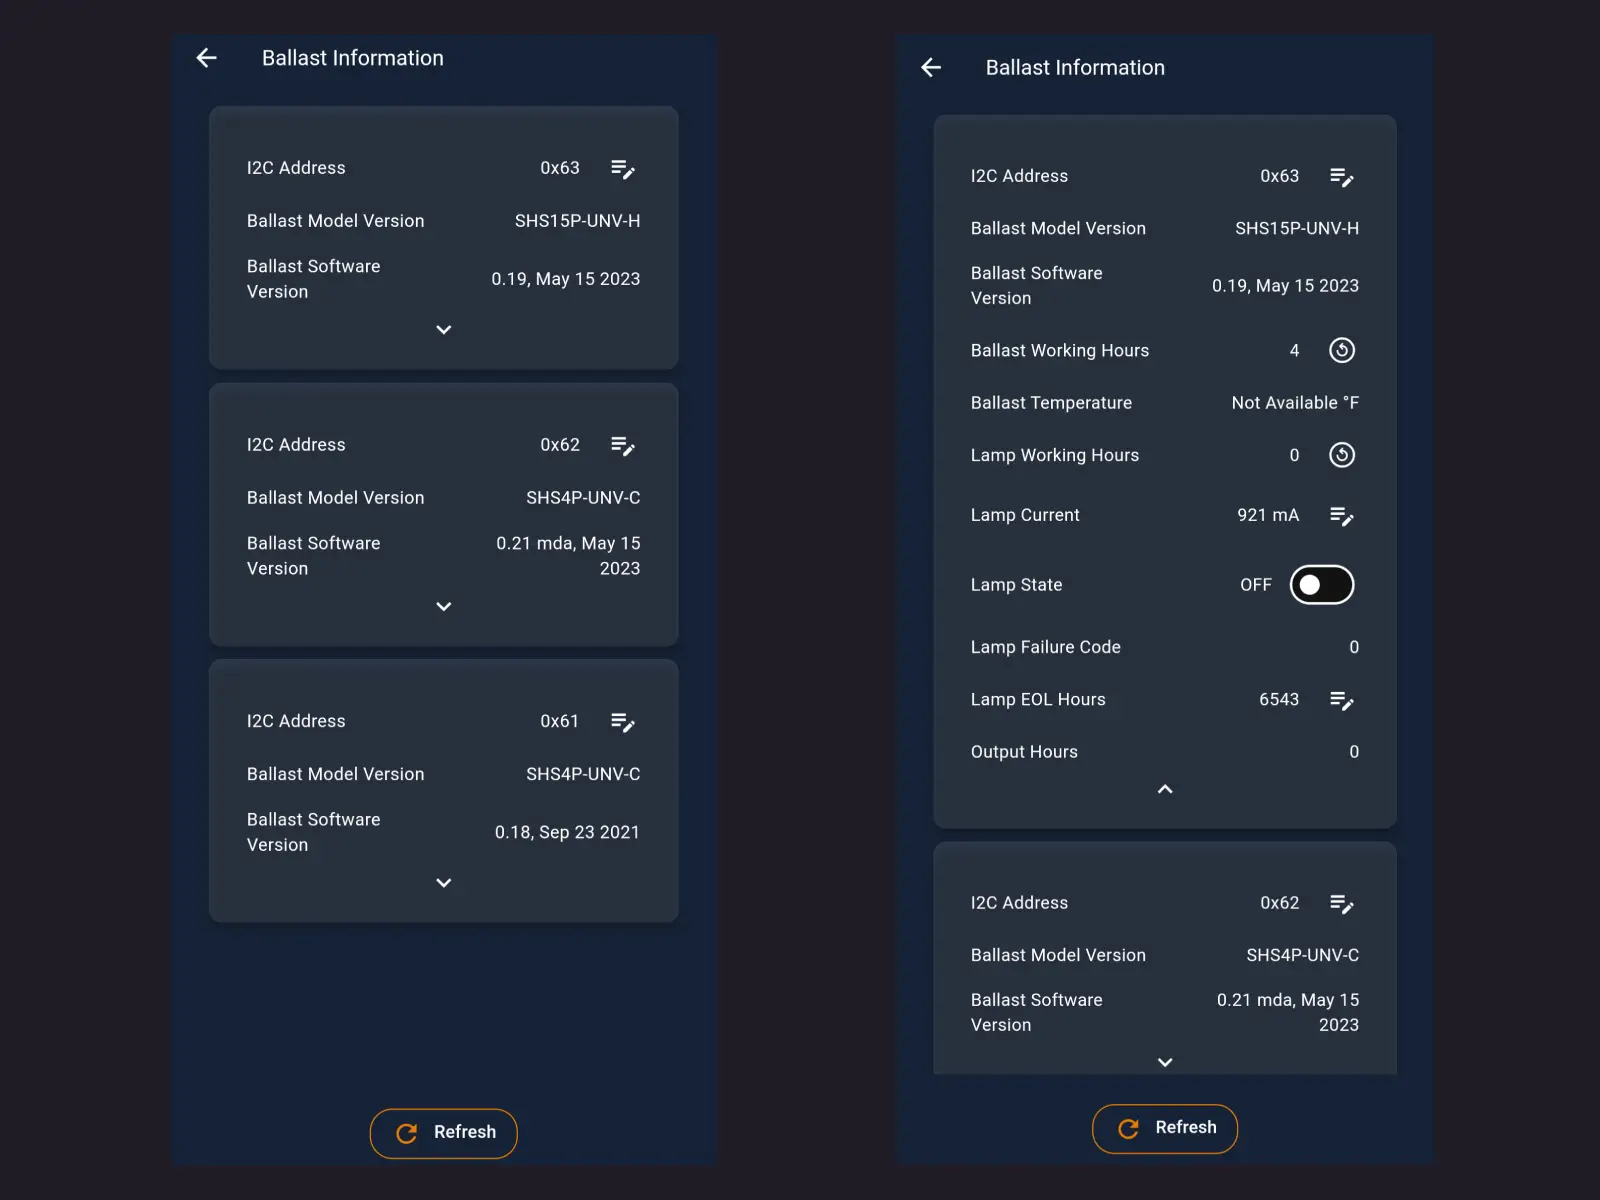Toggle the lamp off using the OFF switch
The width and height of the screenshot is (1600, 1200).
pos(1322,584)
